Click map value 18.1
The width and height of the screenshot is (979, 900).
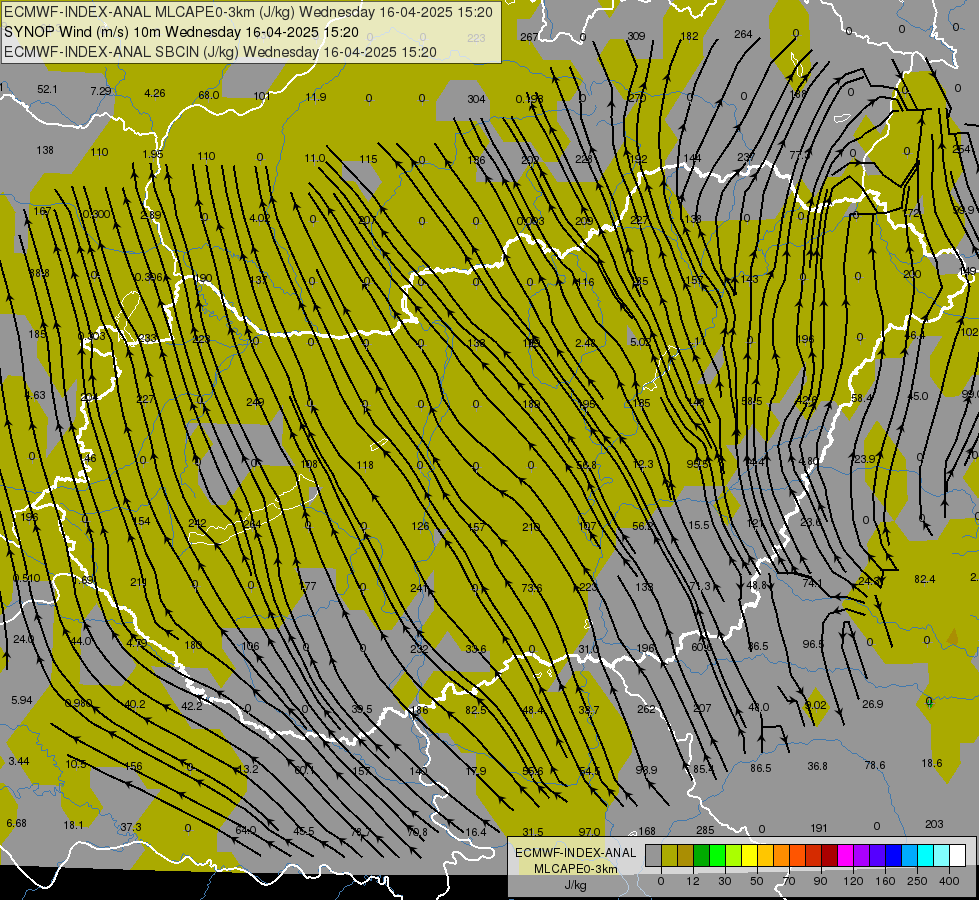point(73,825)
